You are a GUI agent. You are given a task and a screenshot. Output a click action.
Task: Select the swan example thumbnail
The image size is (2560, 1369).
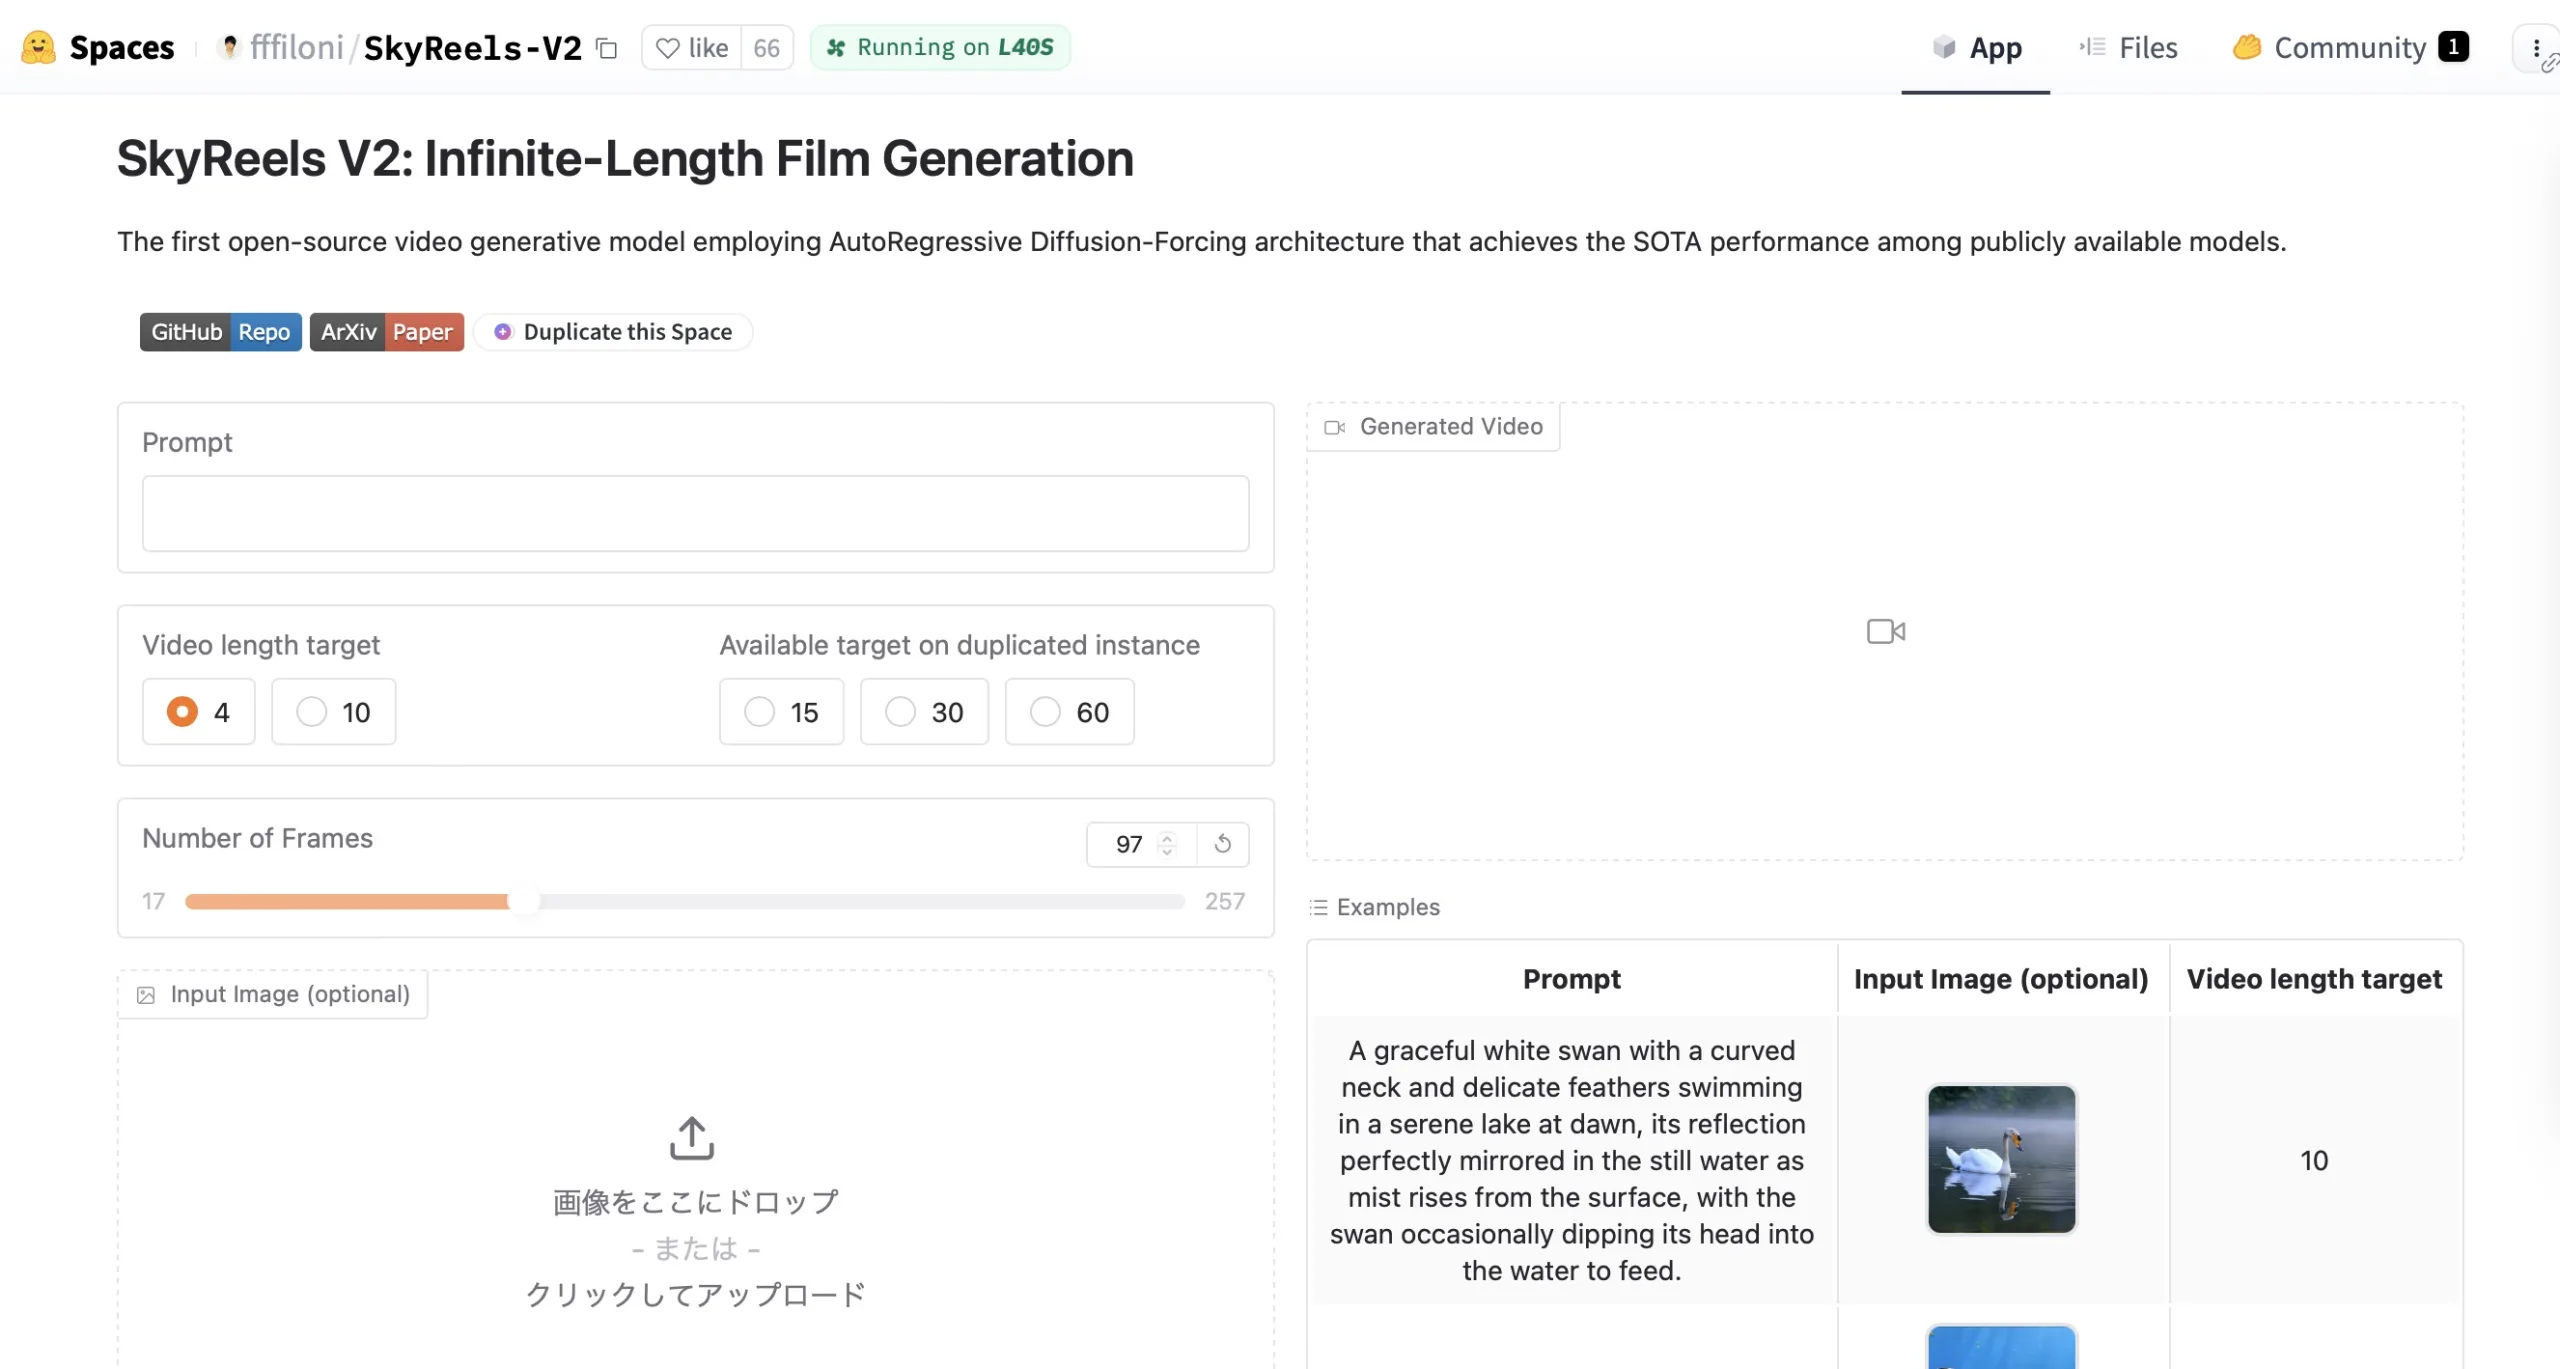click(x=2002, y=1160)
